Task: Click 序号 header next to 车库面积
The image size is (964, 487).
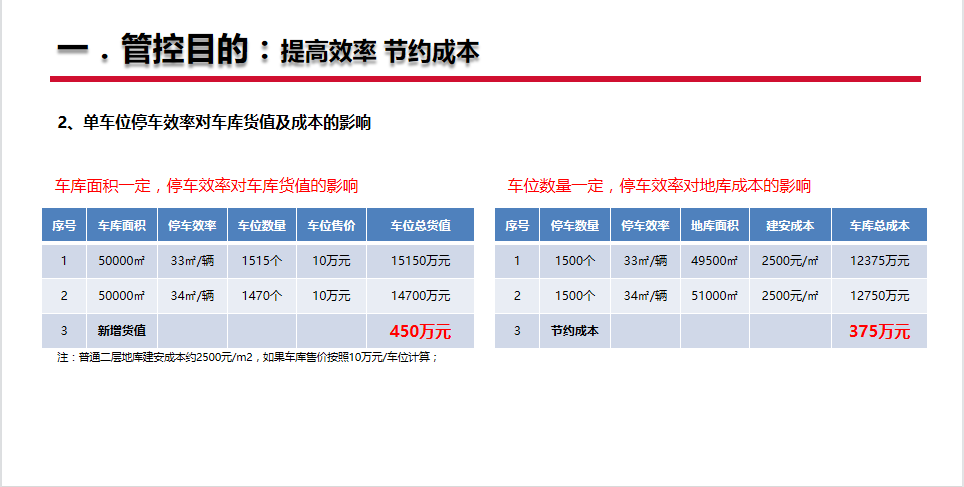Action: coord(64,225)
